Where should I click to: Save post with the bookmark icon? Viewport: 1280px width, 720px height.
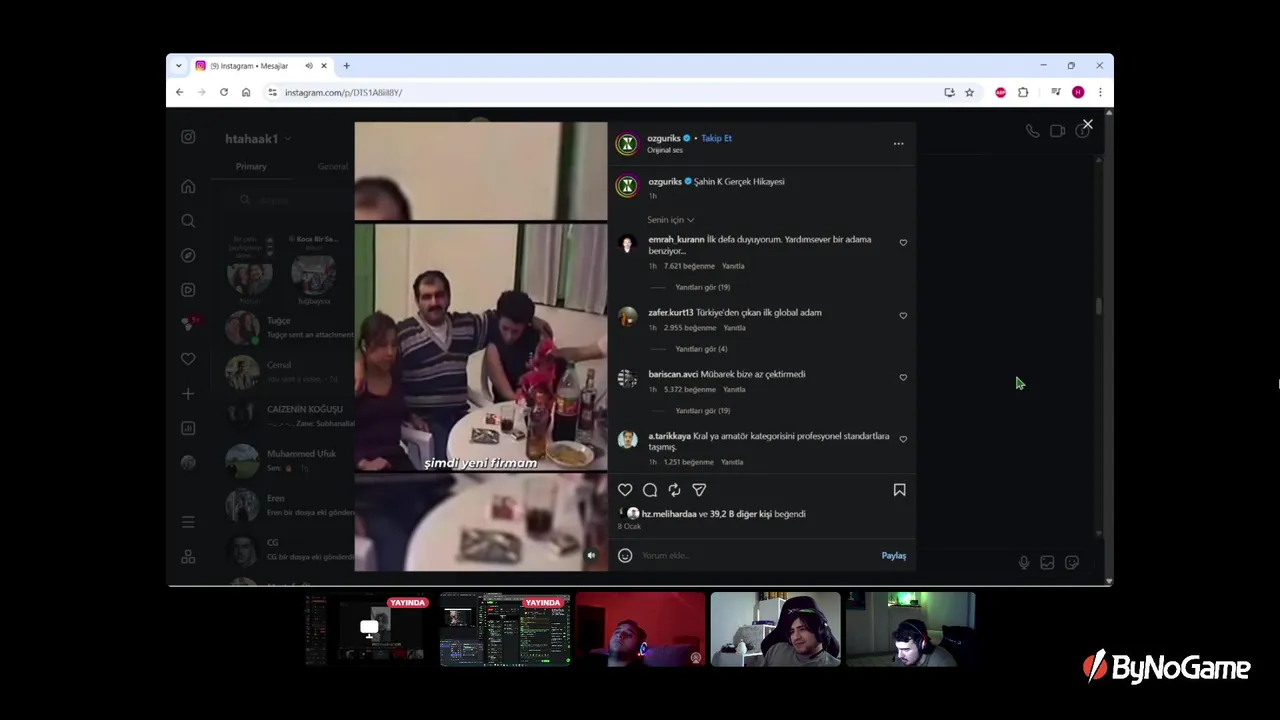[x=899, y=490]
